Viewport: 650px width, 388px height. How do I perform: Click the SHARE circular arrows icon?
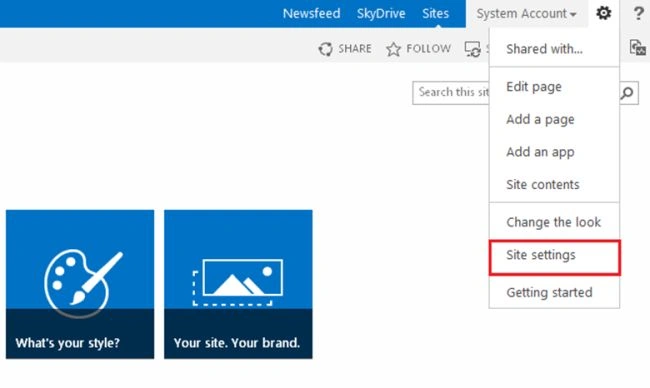325,49
